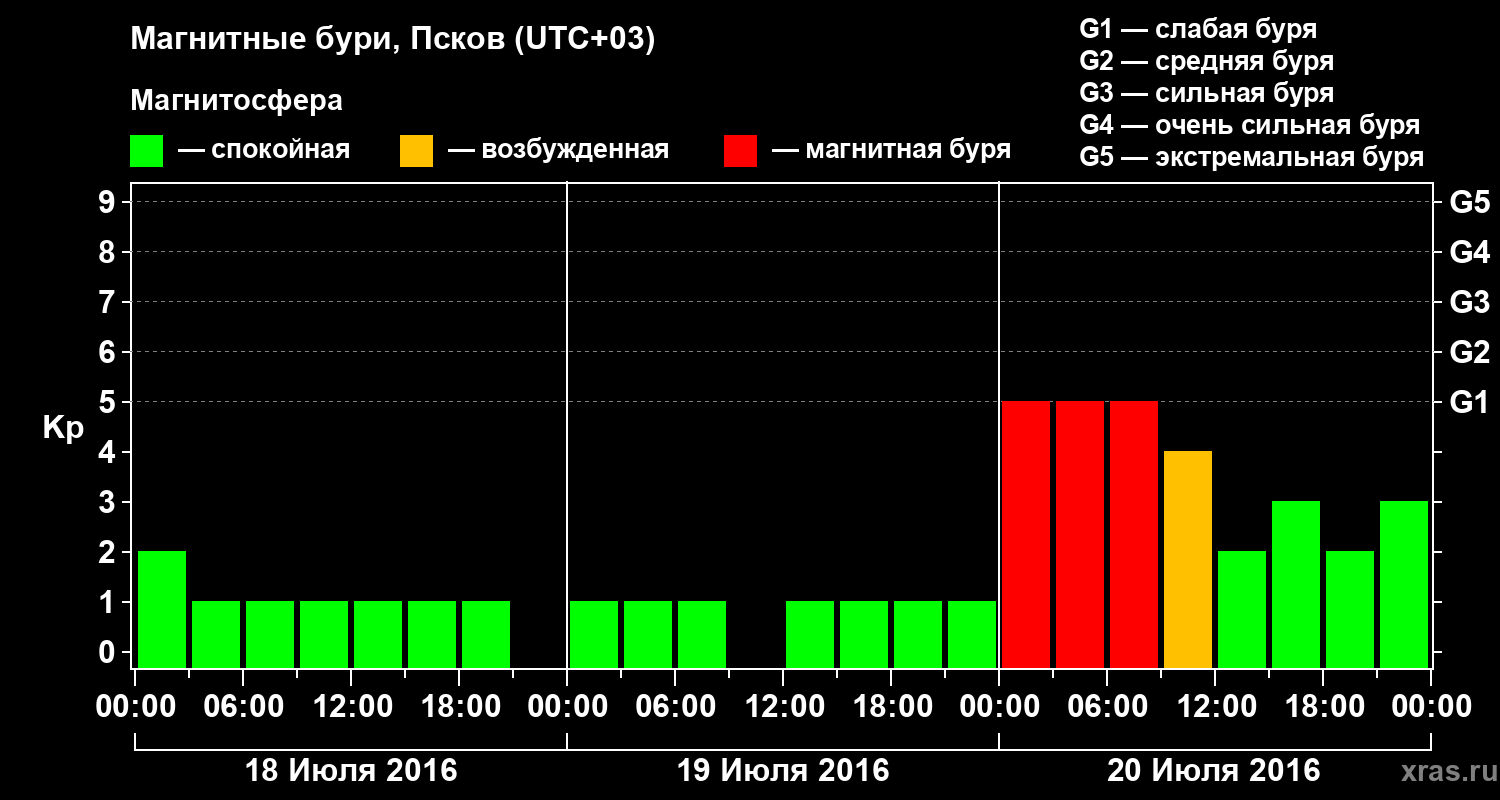Click the 12:00 tick label under 19 July
This screenshot has height=800, width=1500.
(783, 707)
